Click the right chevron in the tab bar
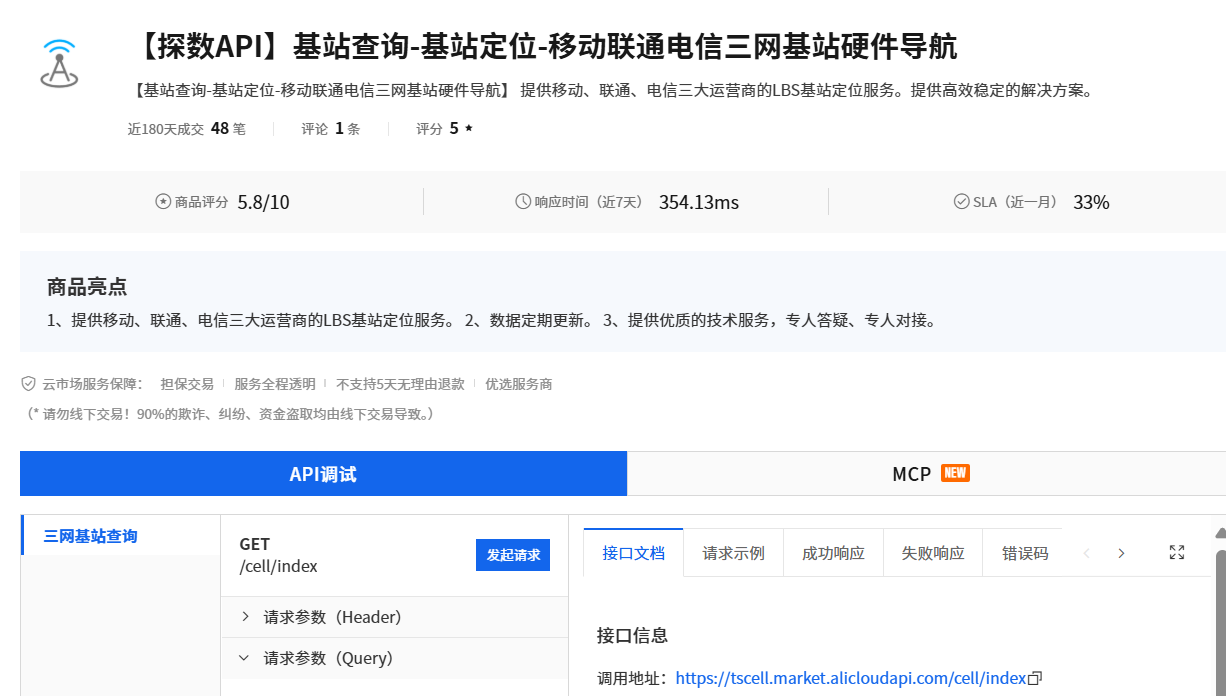 (1122, 552)
